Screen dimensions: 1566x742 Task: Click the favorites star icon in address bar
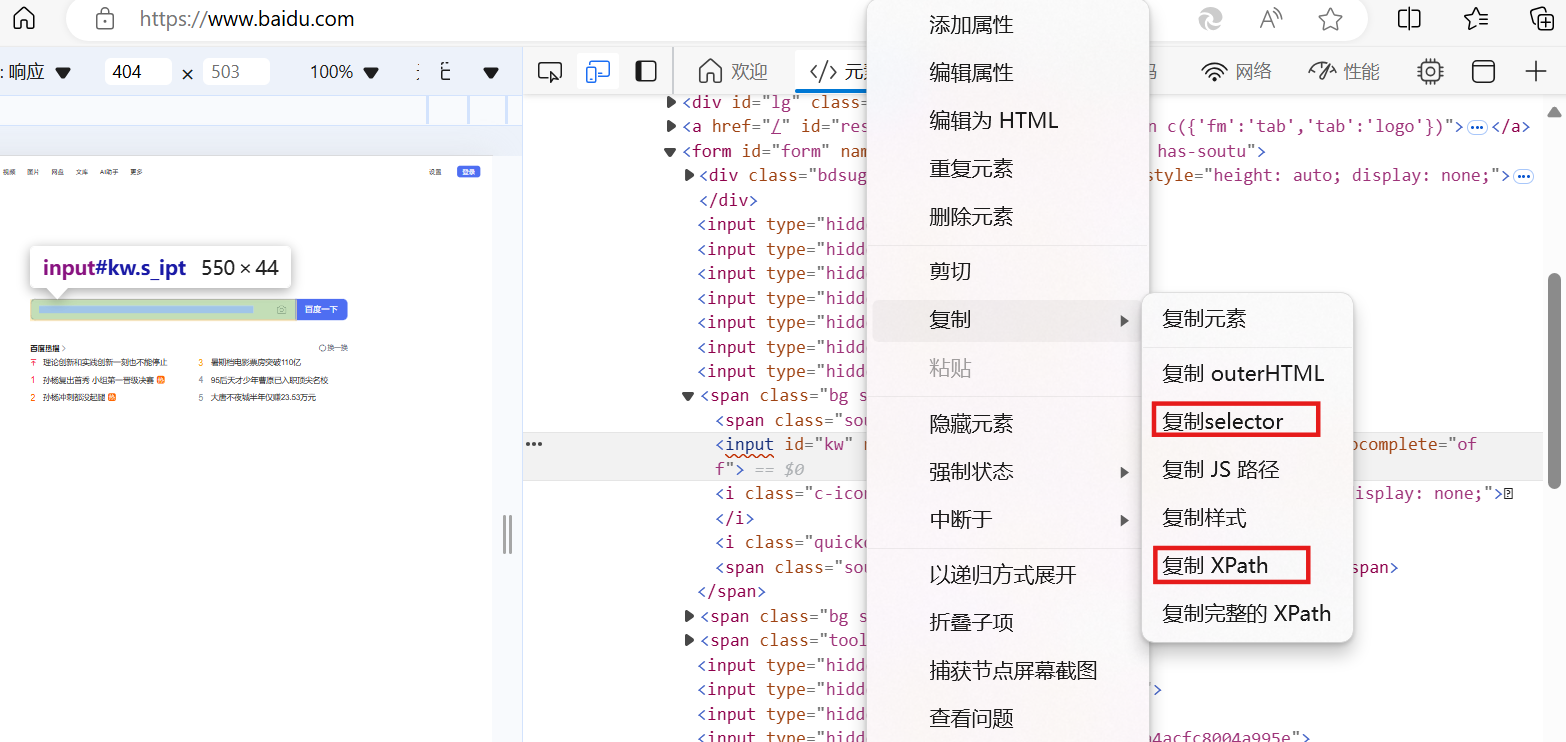point(1330,18)
